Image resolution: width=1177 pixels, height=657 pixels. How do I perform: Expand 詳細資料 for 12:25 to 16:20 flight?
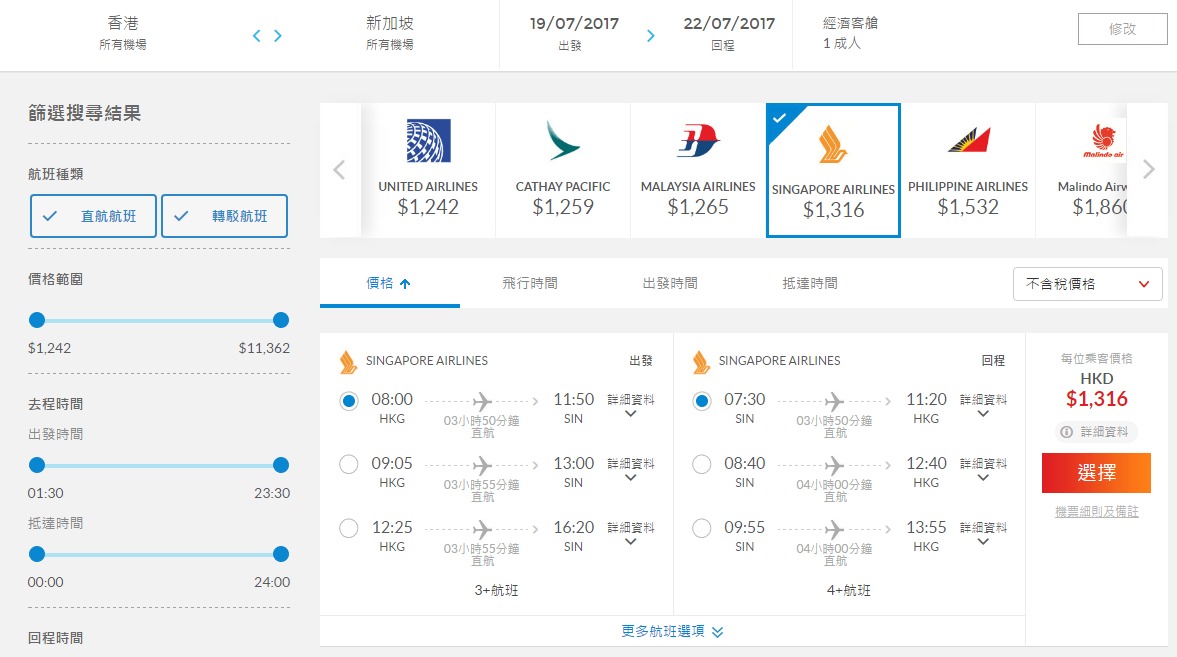coord(631,533)
